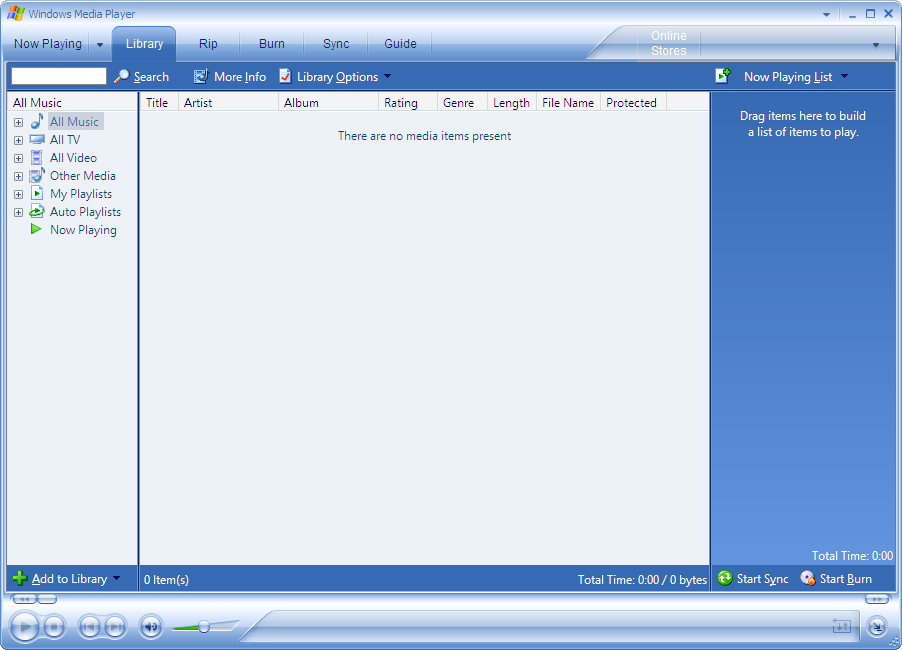Screen dimensions: 902x650
Task: Click the seek bar handle above the Play button
Action: (x=47, y=599)
